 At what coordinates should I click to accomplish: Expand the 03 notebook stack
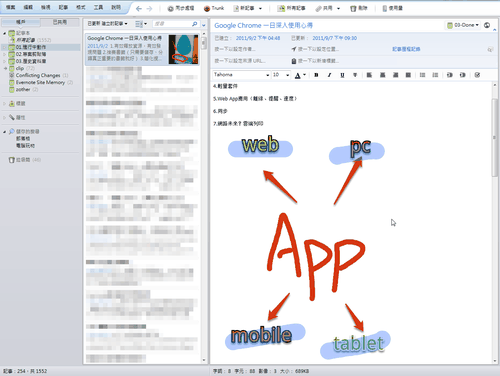point(5,61)
